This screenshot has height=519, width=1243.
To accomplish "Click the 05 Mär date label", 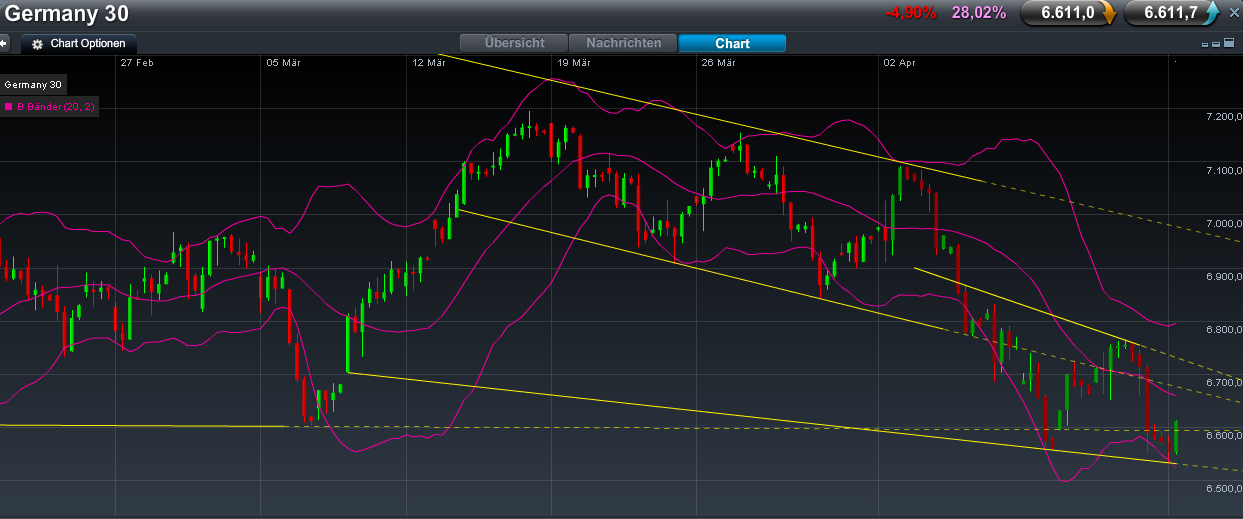I will 284,62.
